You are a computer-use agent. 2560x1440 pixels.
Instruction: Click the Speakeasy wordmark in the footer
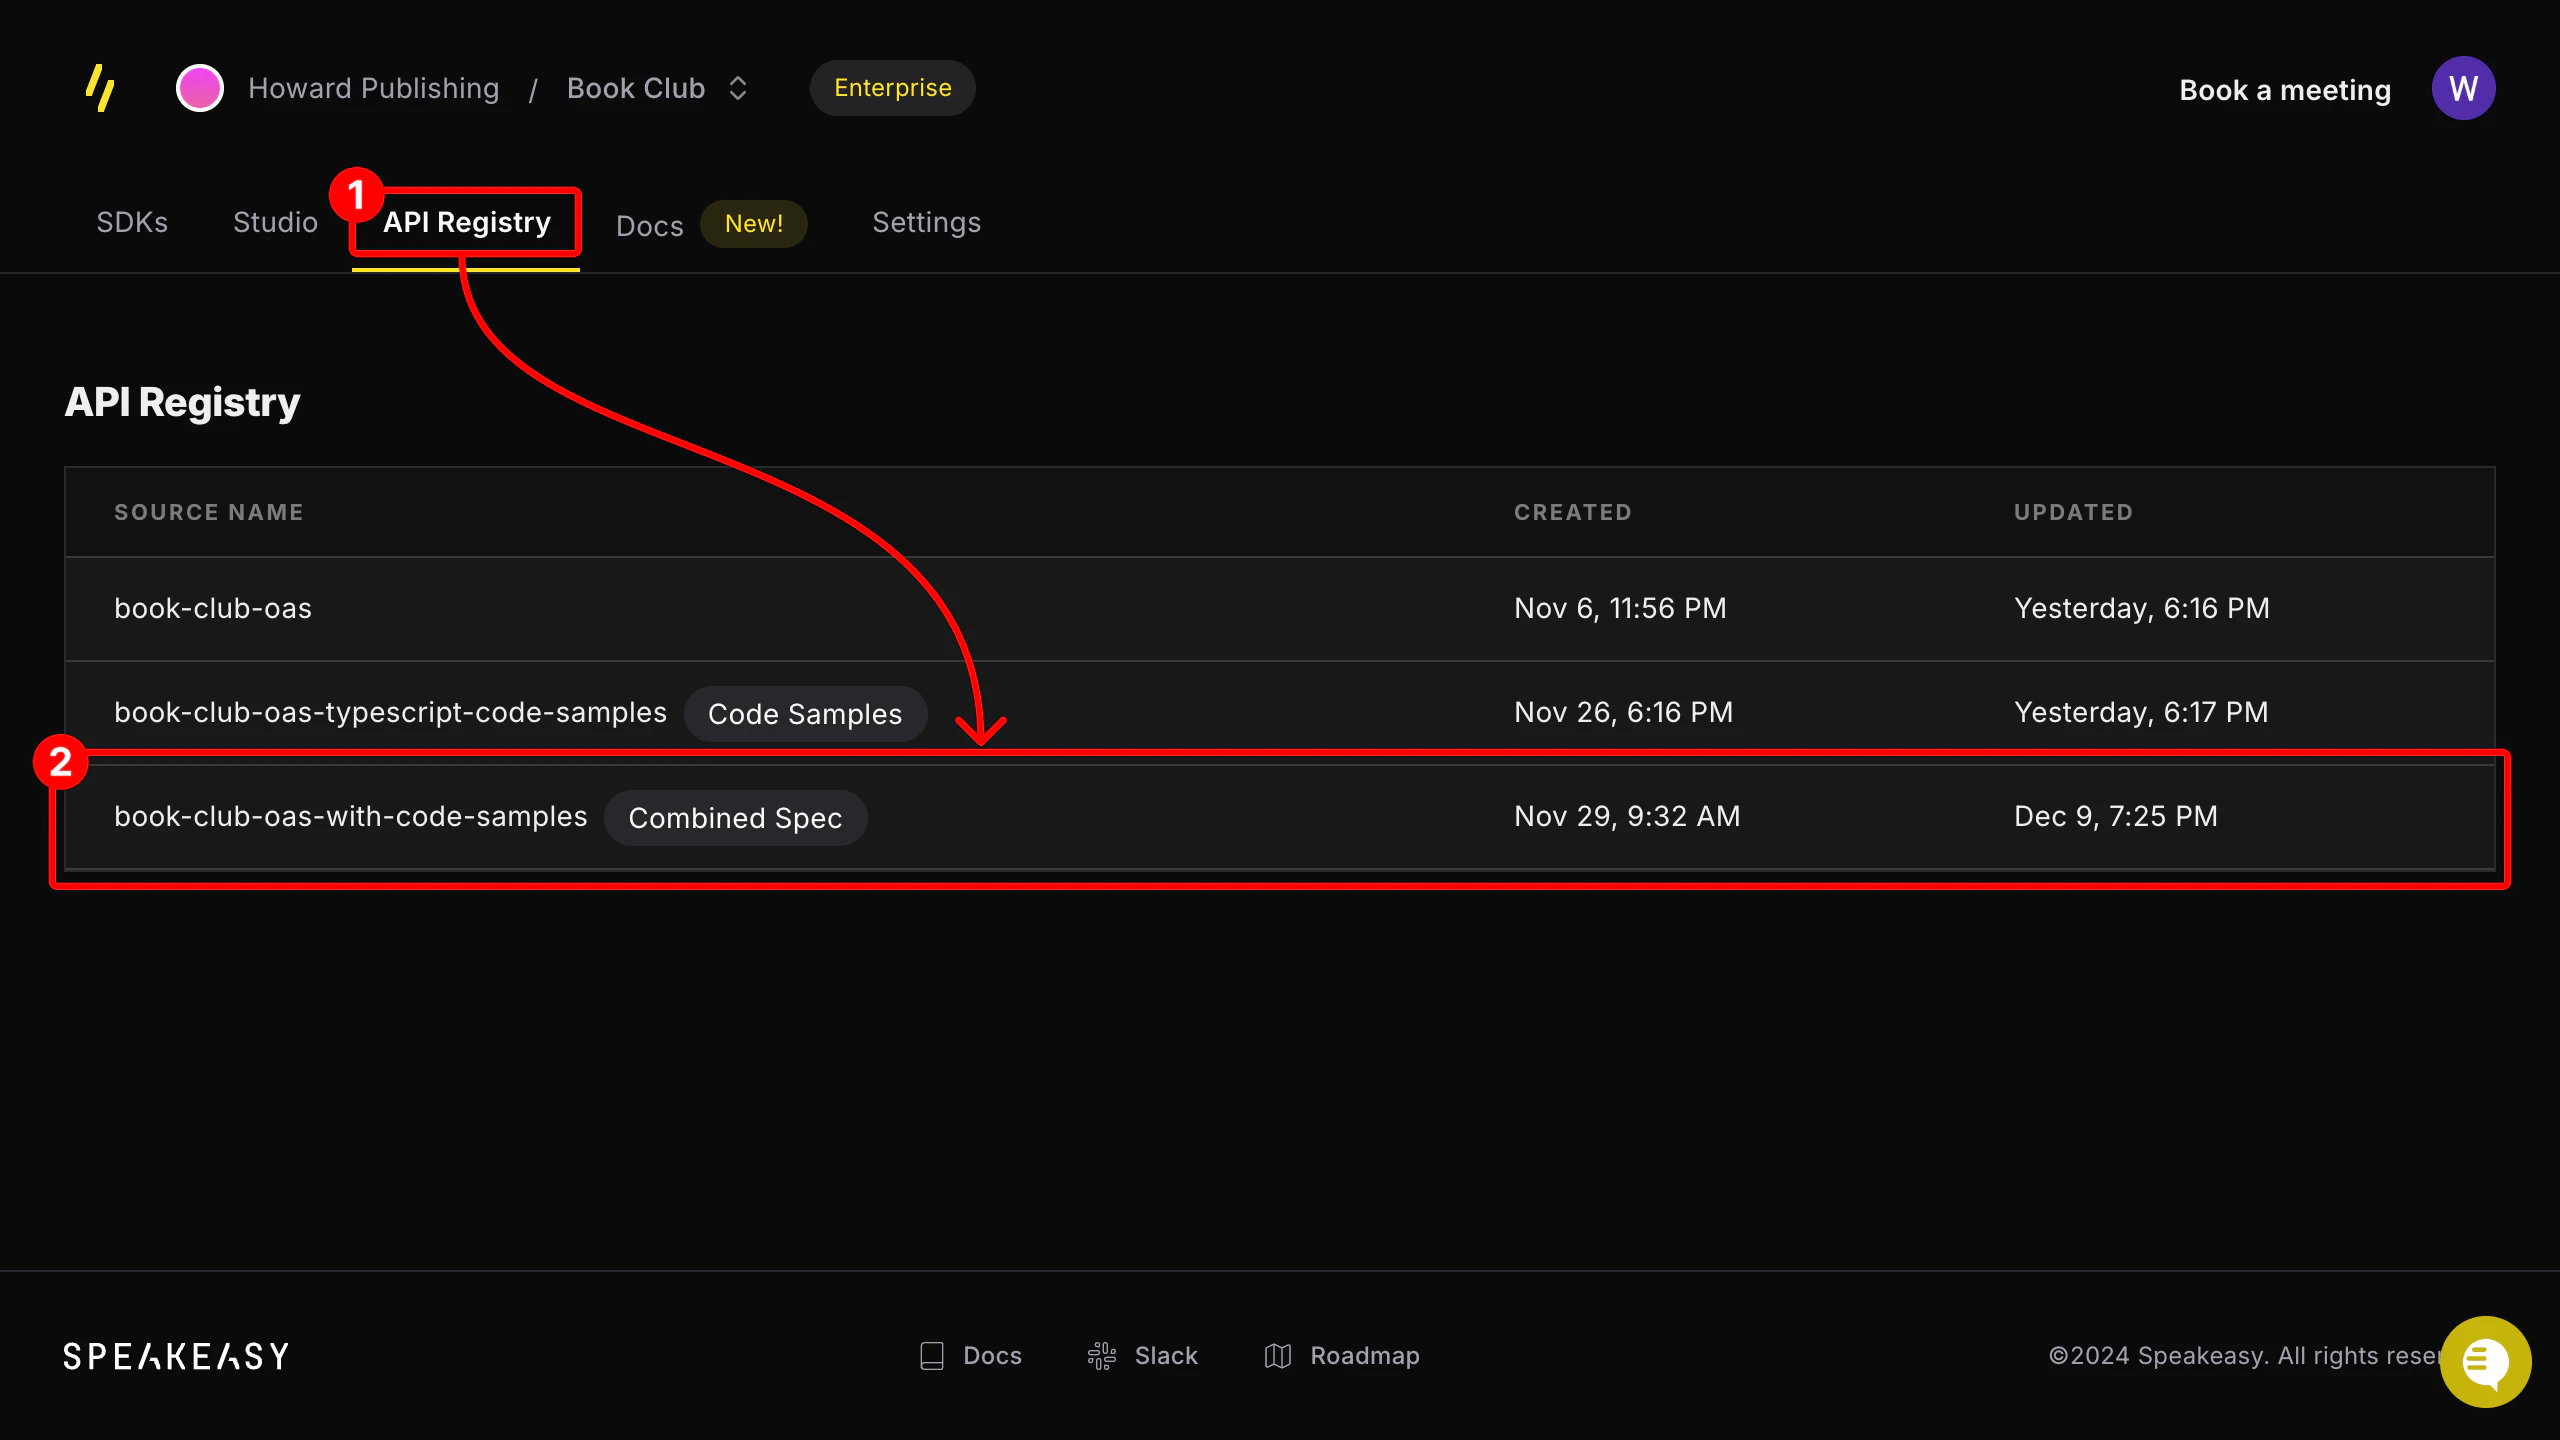(x=175, y=1356)
